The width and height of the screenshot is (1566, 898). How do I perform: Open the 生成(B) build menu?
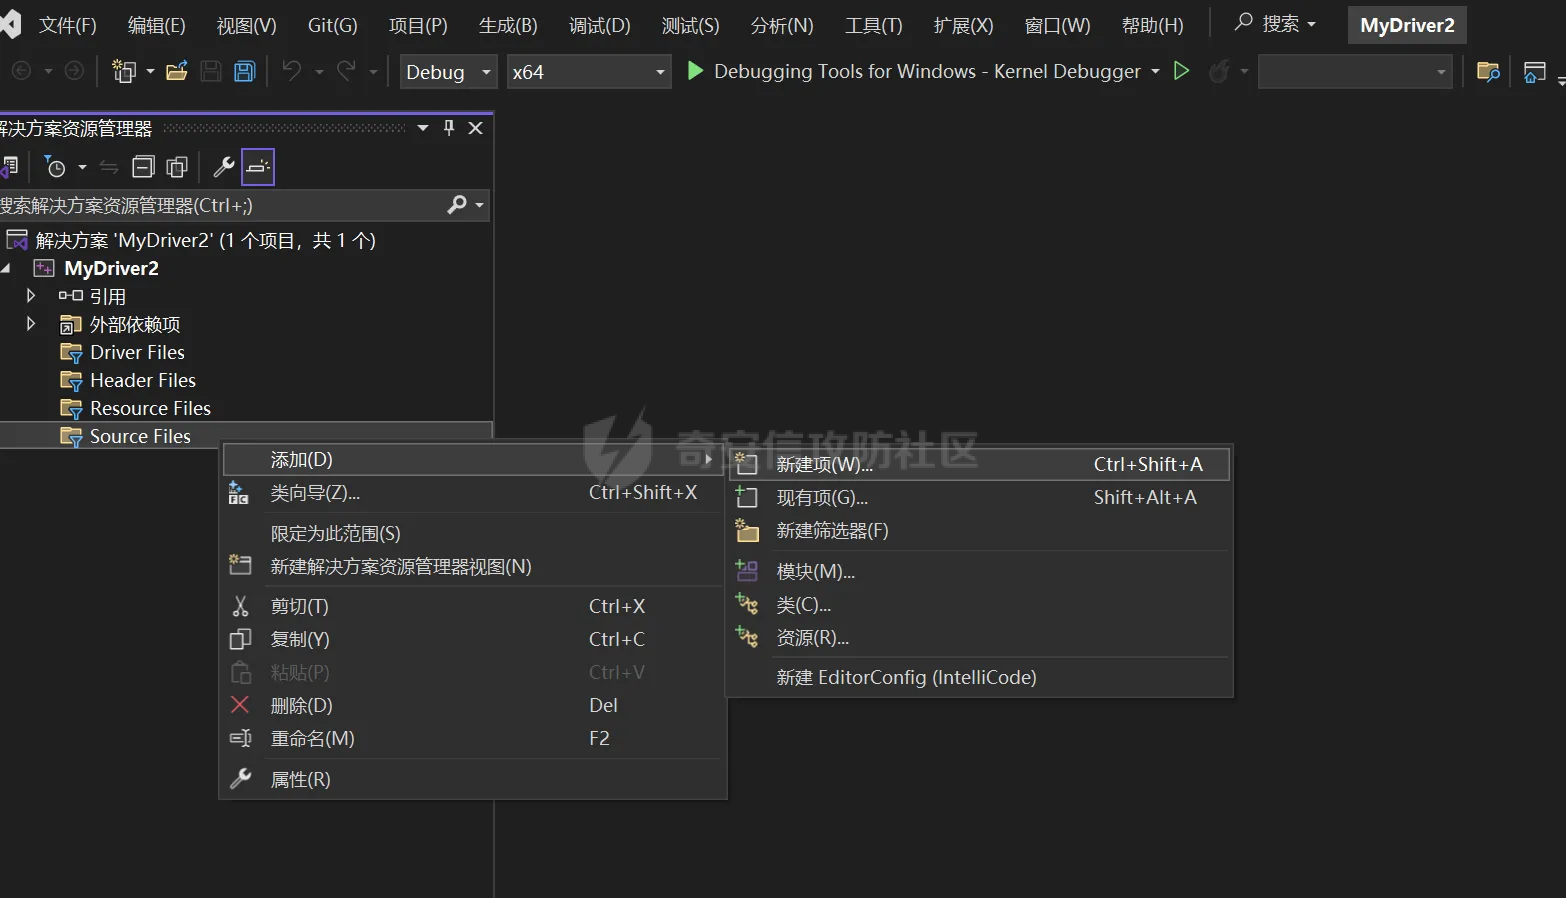508,25
